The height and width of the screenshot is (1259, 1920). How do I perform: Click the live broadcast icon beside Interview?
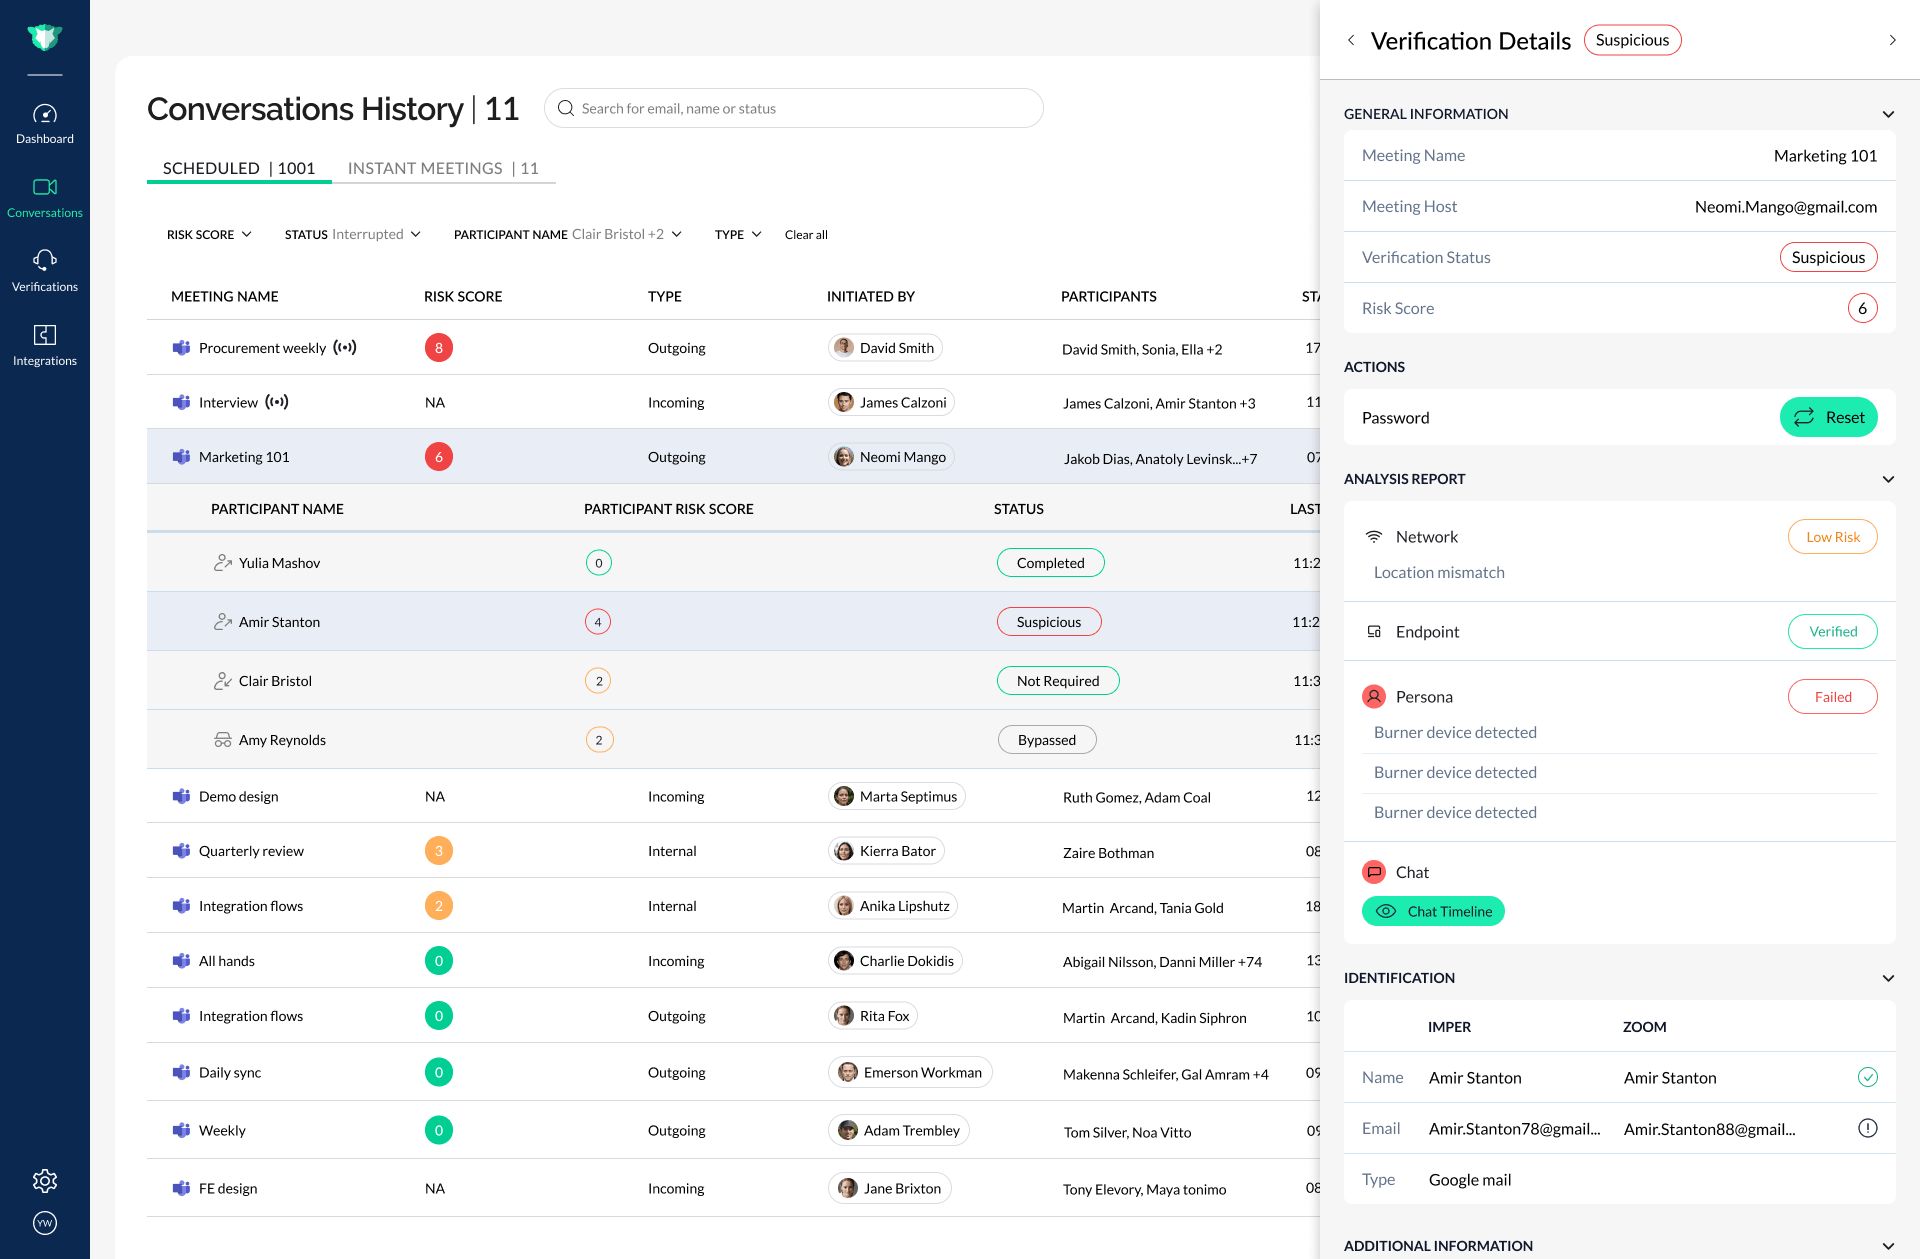coord(277,402)
